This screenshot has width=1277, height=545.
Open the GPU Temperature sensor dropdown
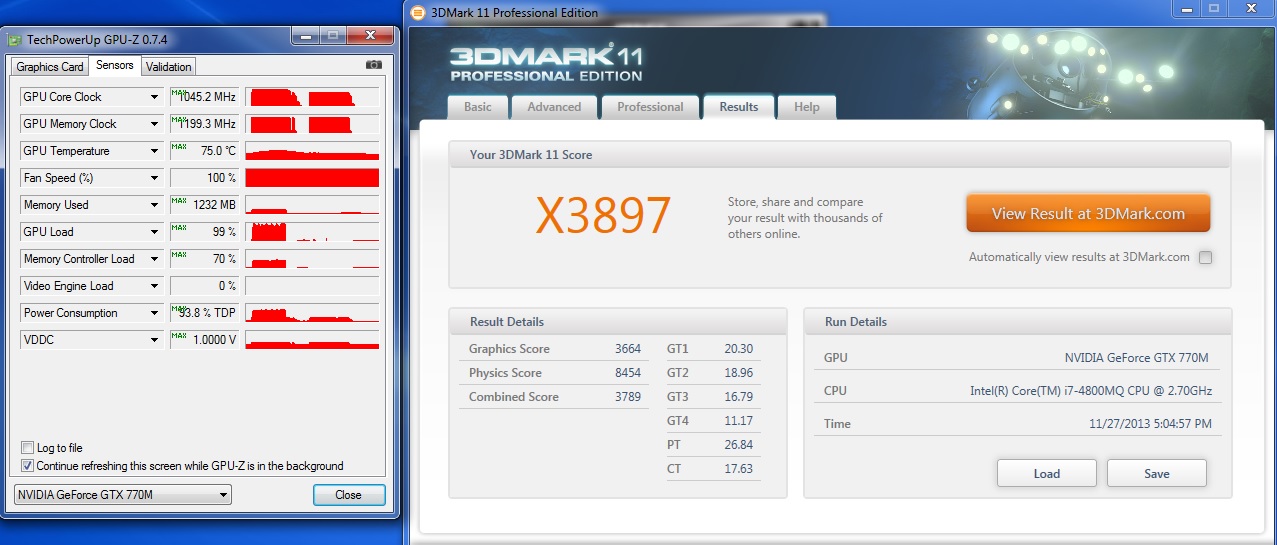155,151
